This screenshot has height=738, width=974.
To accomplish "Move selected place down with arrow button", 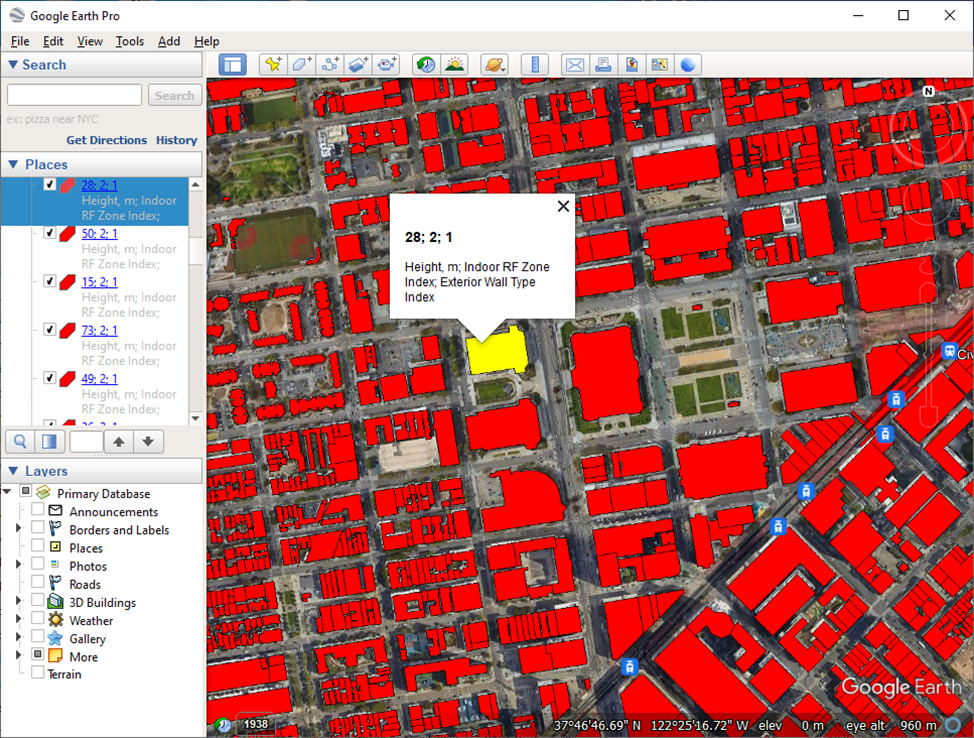I will (148, 442).
